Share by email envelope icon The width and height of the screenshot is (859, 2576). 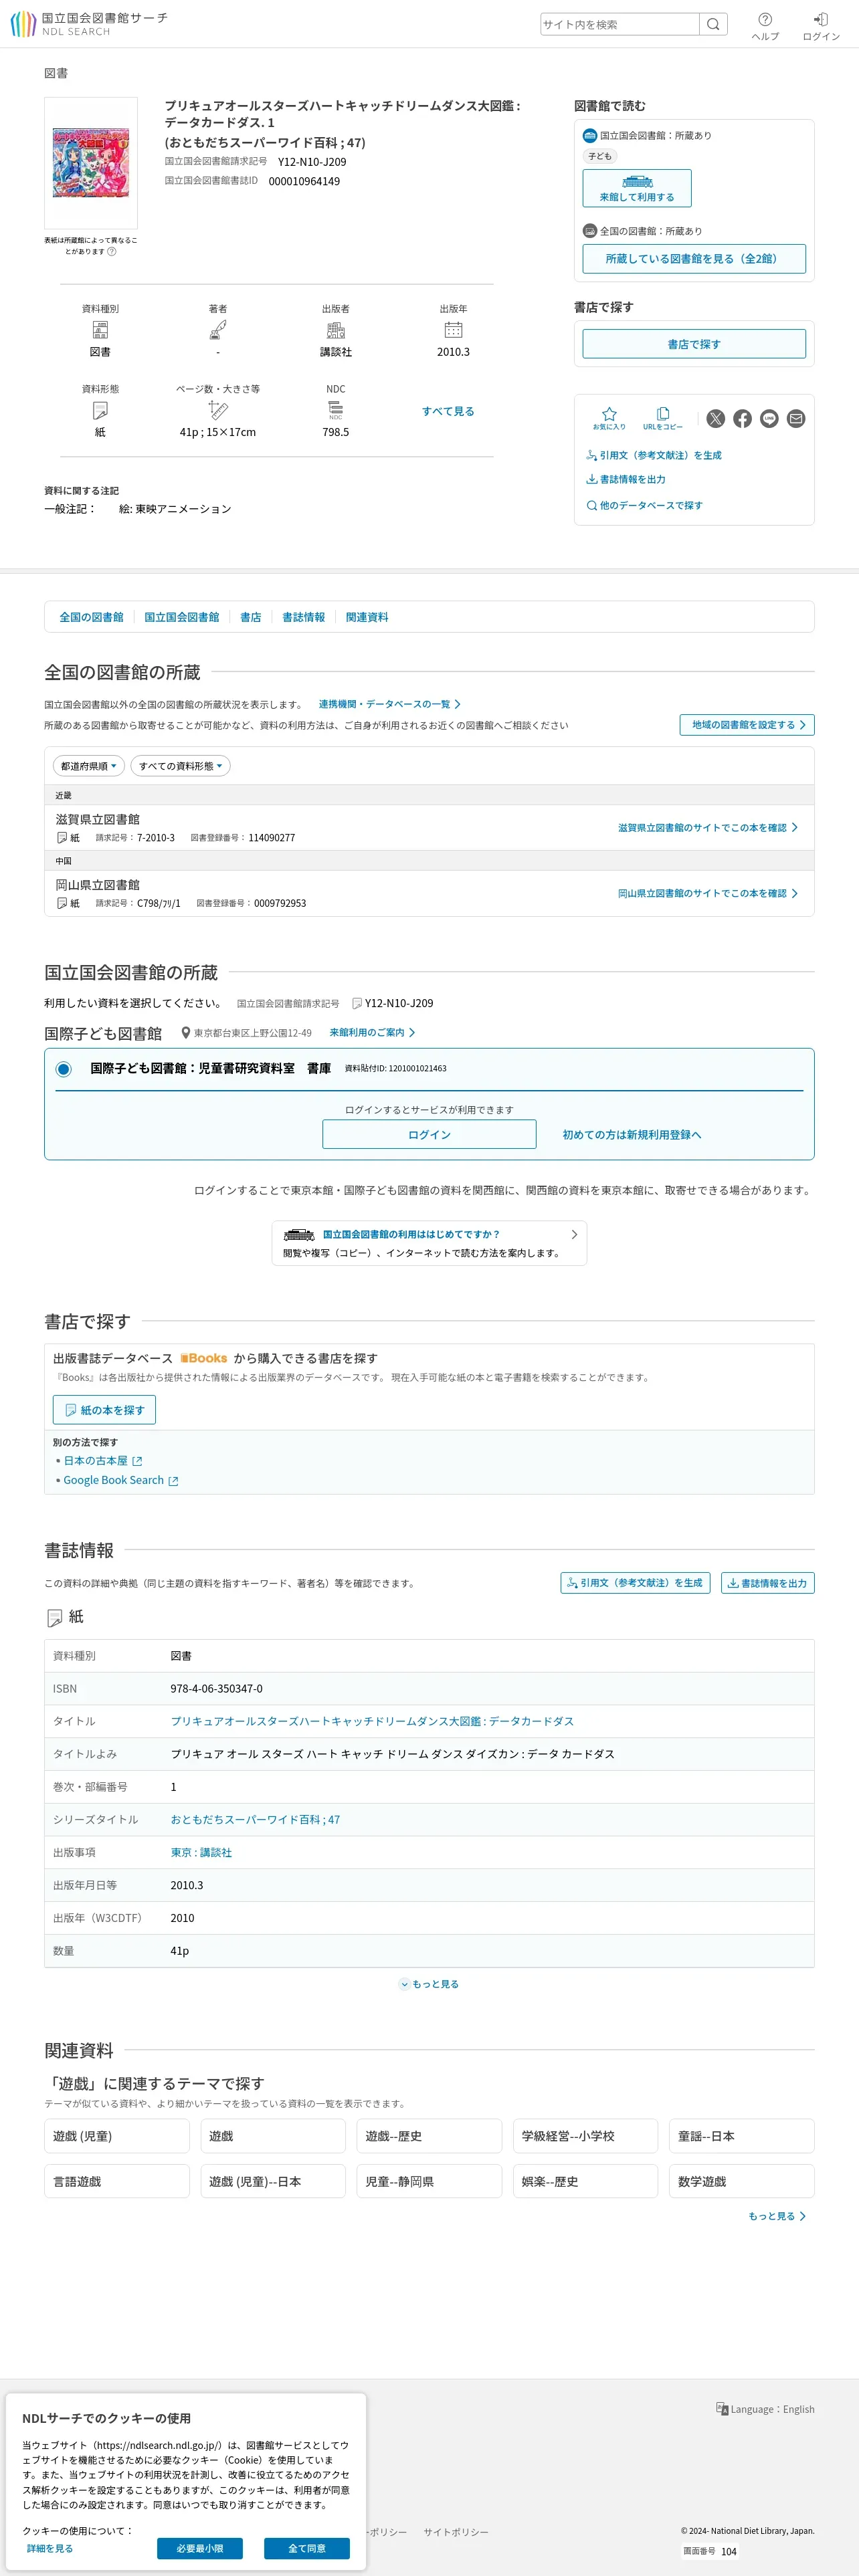796,418
